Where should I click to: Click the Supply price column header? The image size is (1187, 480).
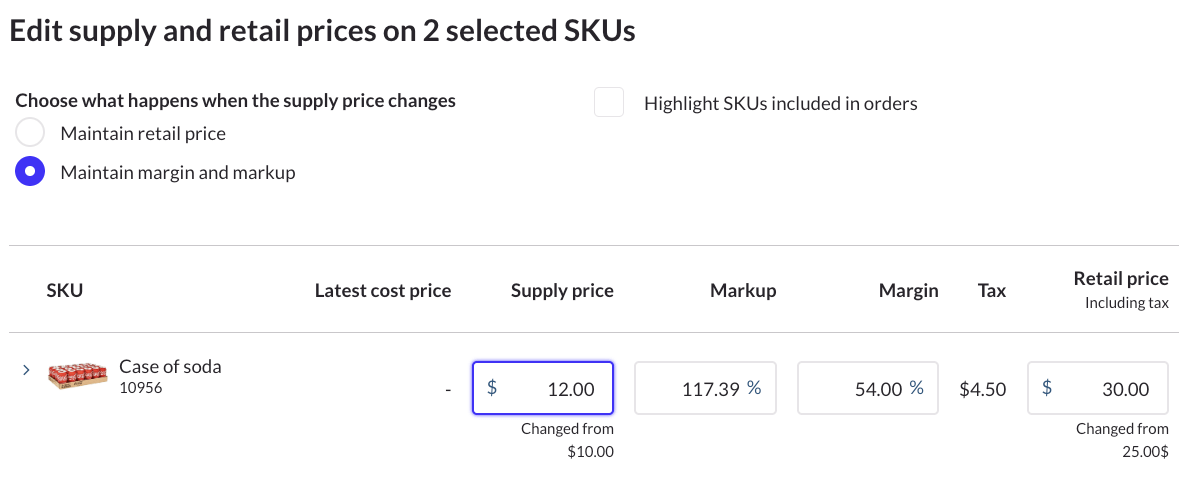pos(562,291)
